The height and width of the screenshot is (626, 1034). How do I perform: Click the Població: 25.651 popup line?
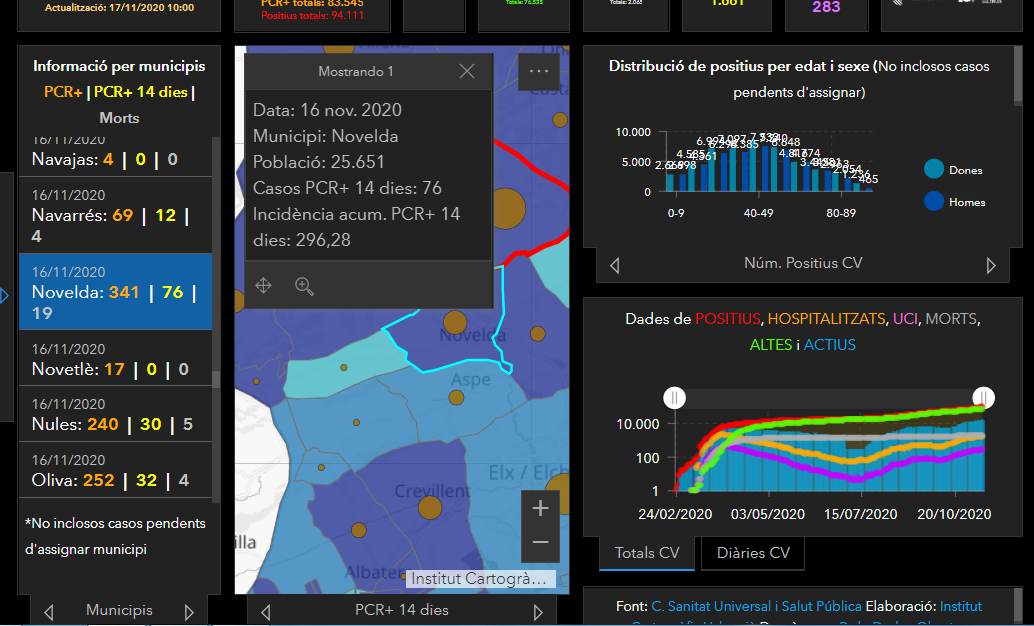pos(319,162)
